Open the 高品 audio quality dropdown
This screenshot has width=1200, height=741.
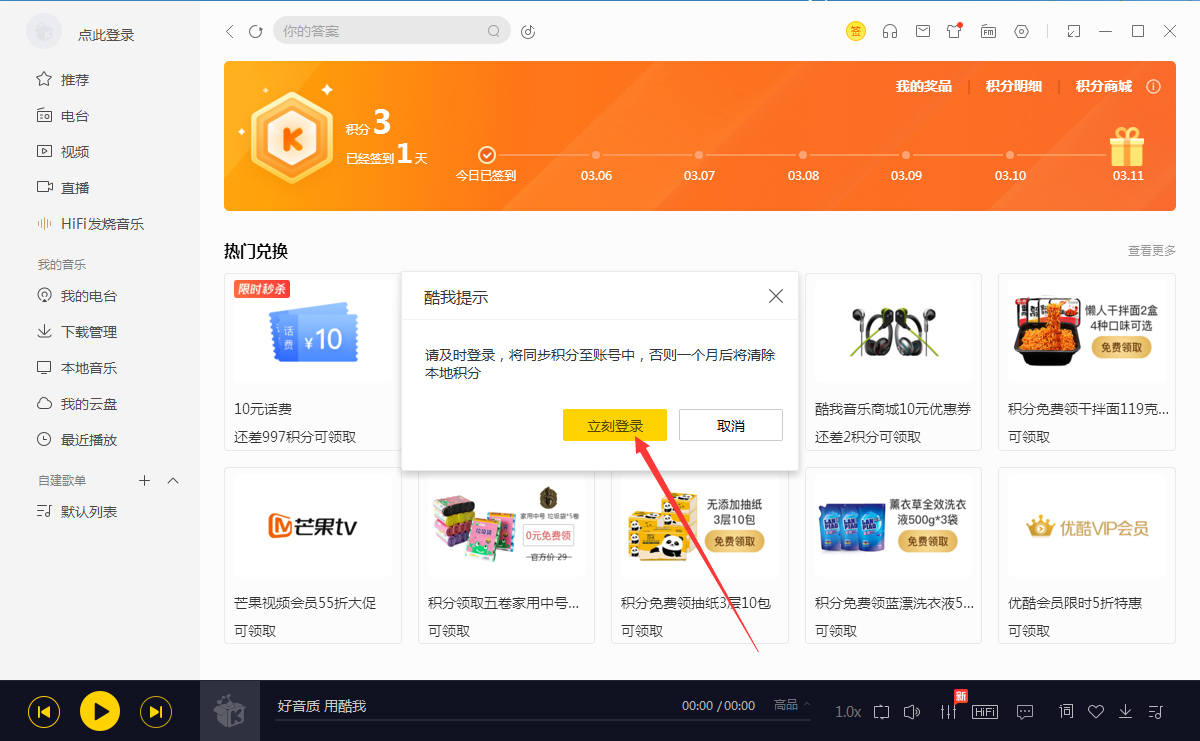[790, 705]
